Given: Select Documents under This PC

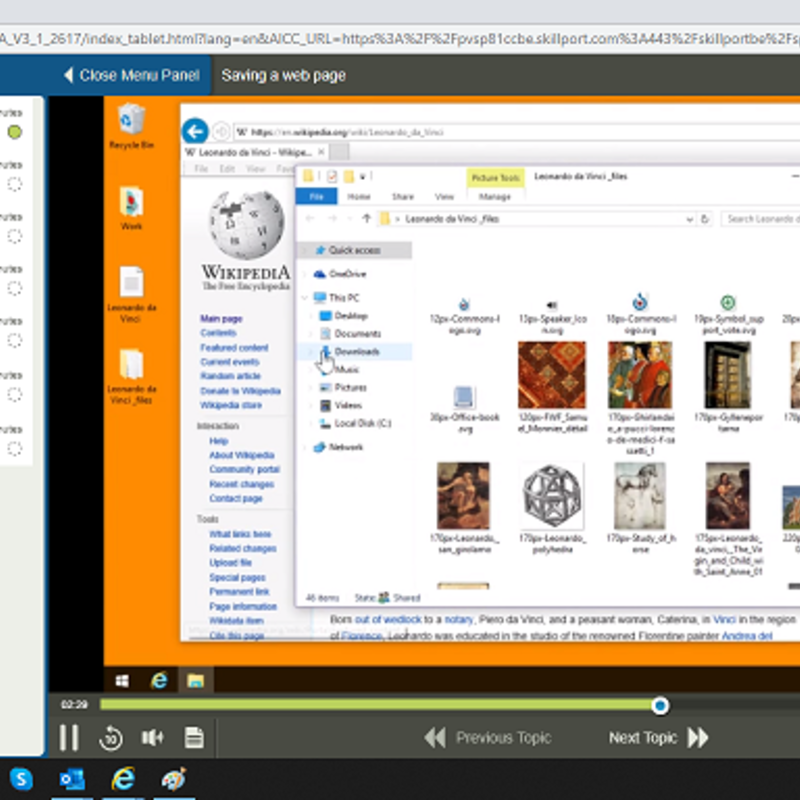Looking at the screenshot, I should 357,334.
